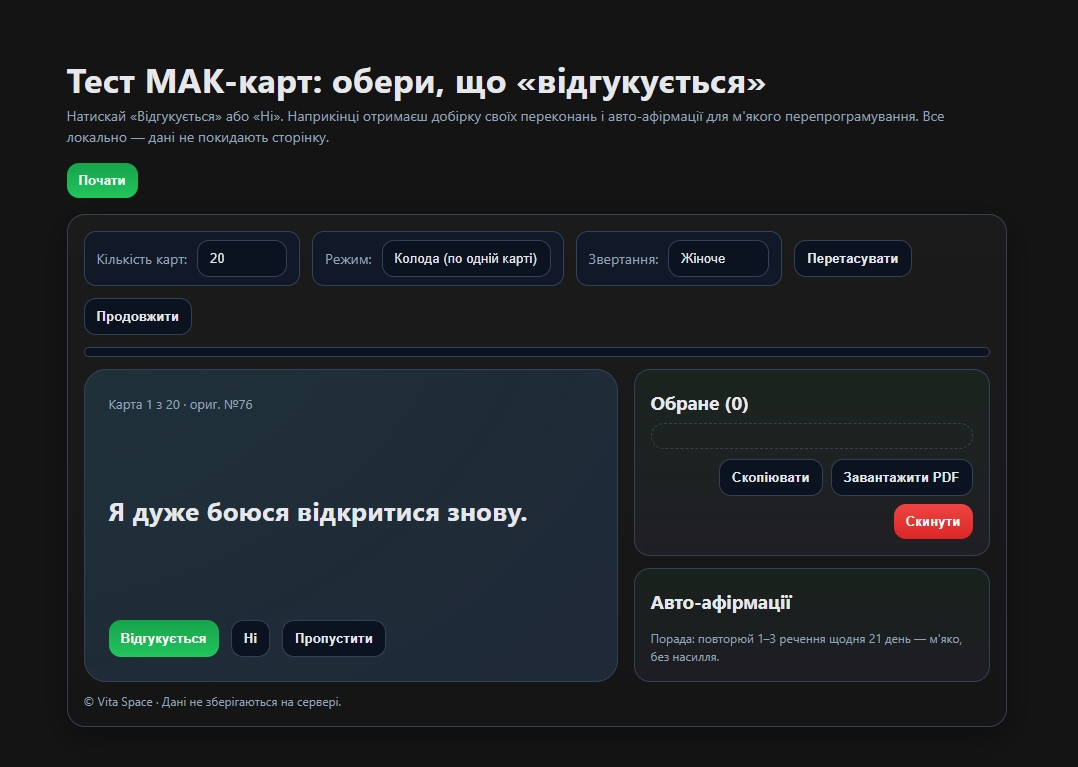Click Завантажити PDF
The height and width of the screenshot is (767, 1078).
point(901,478)
